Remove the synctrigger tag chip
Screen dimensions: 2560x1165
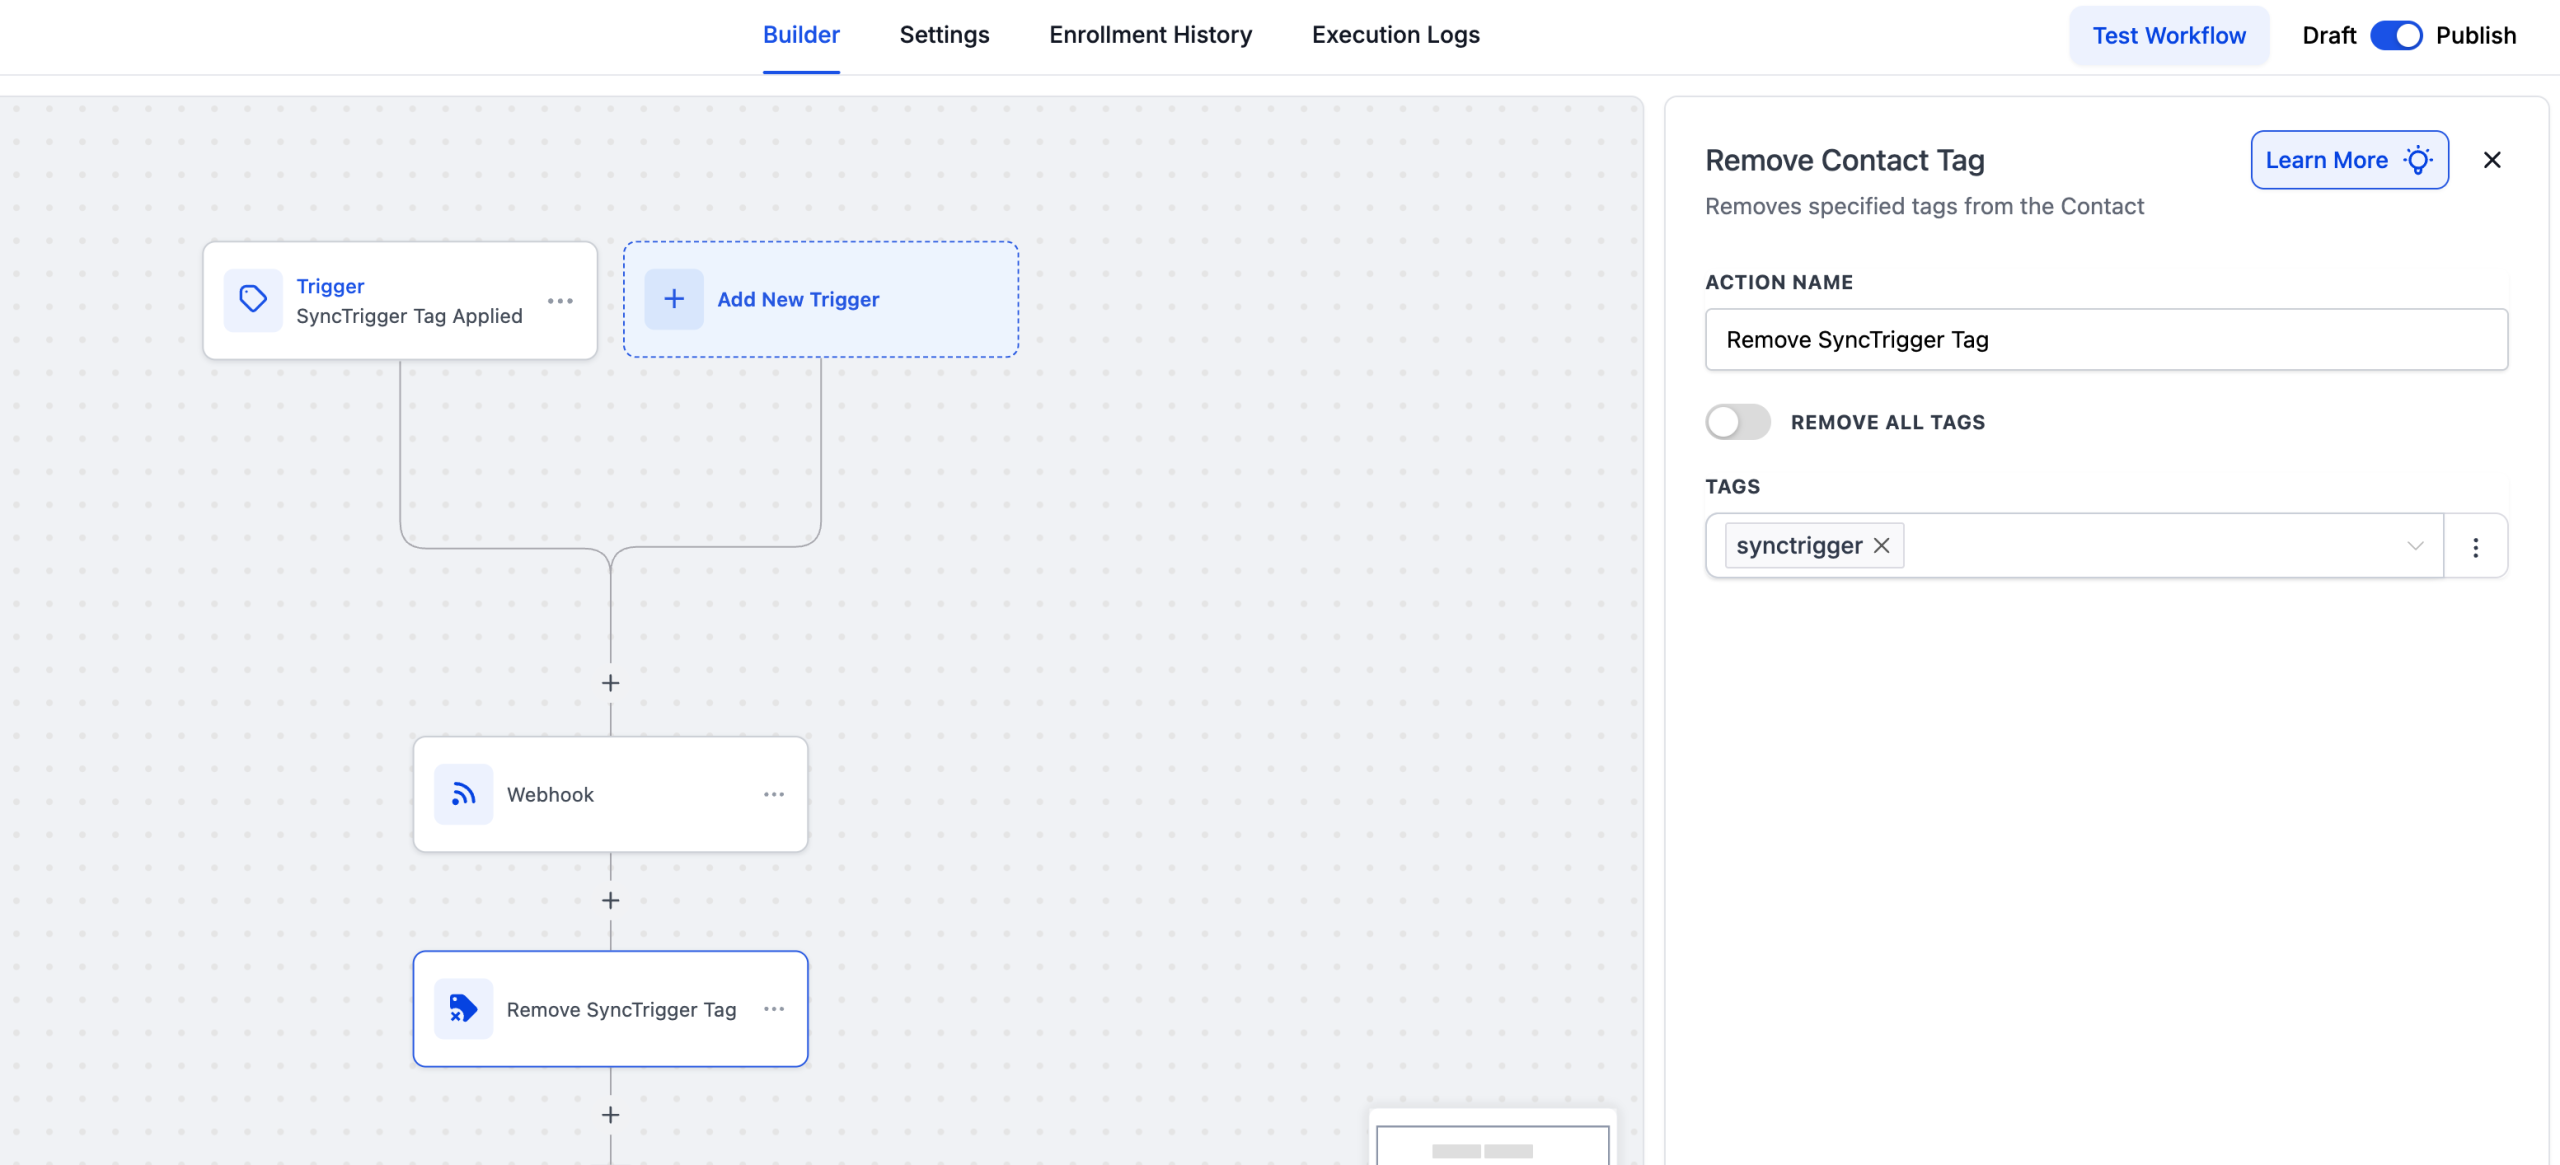click(1881, 545)
